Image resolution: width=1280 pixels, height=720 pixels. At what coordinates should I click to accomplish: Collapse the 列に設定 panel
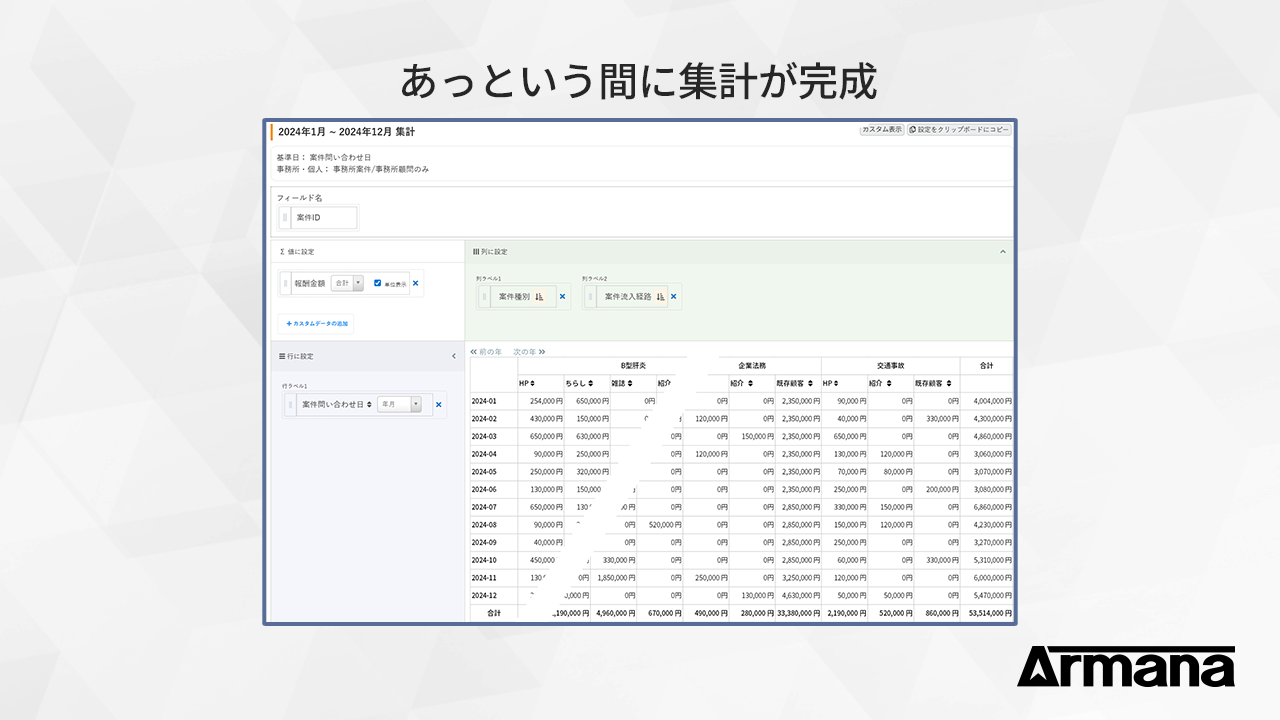1003,252
